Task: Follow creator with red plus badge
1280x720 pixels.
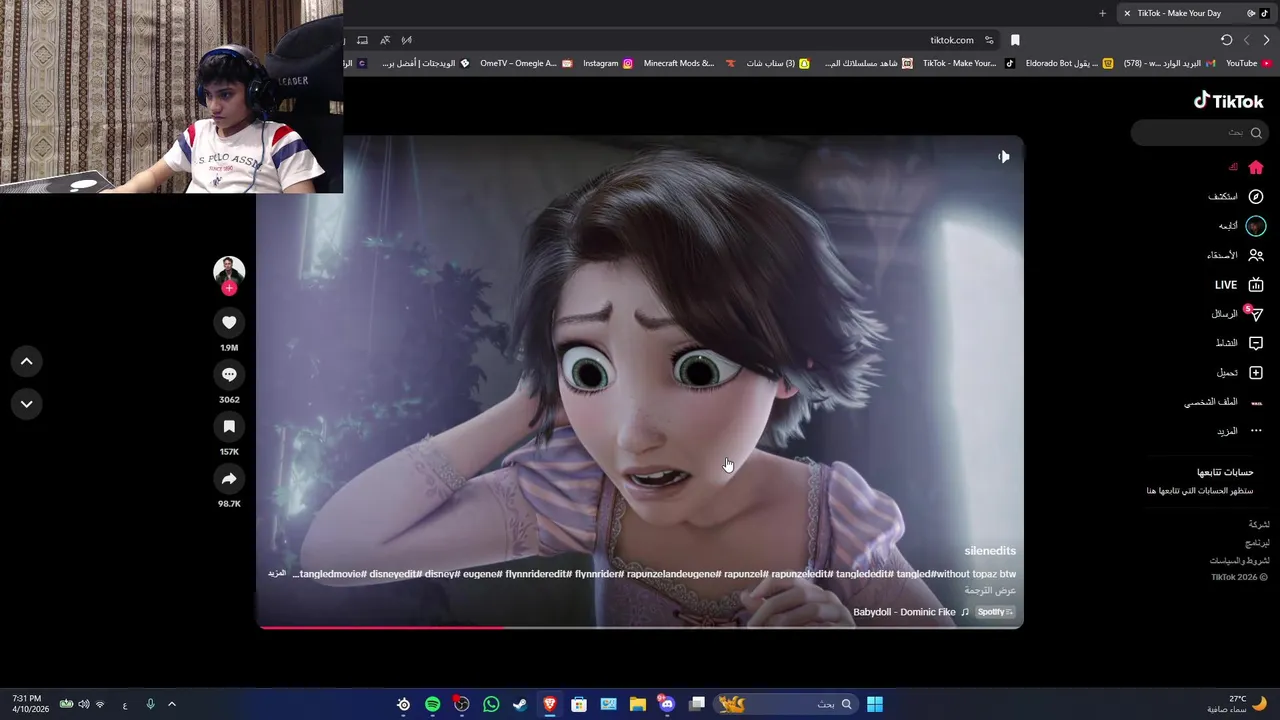Action: tap(229, 288)
